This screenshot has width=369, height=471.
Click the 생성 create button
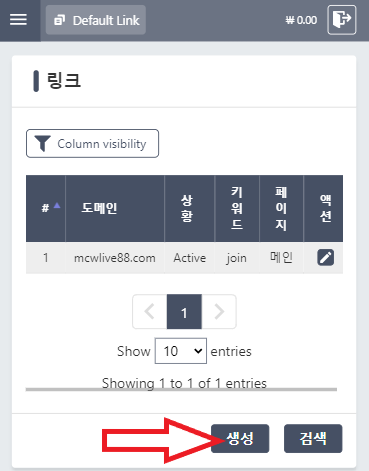(240, 438)
